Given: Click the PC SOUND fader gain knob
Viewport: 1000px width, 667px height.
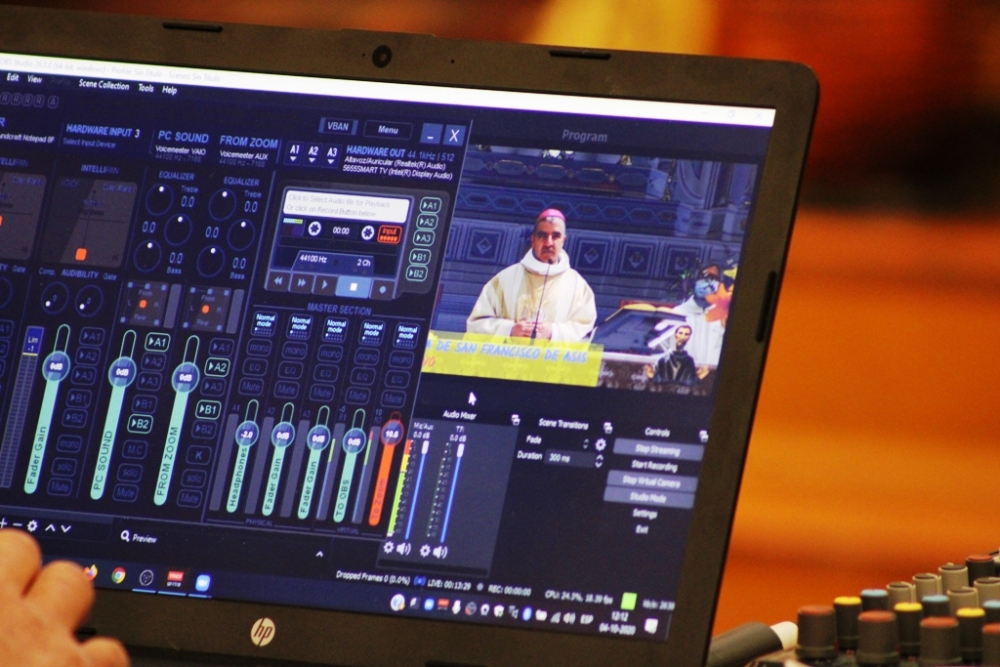Looking at the screenshot, I should click(122, 372).
